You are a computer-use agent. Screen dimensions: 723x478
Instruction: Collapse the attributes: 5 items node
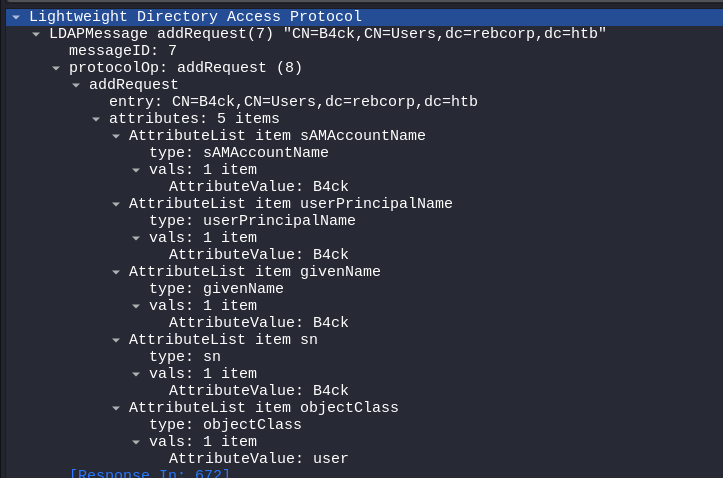(x=96, y=119)
